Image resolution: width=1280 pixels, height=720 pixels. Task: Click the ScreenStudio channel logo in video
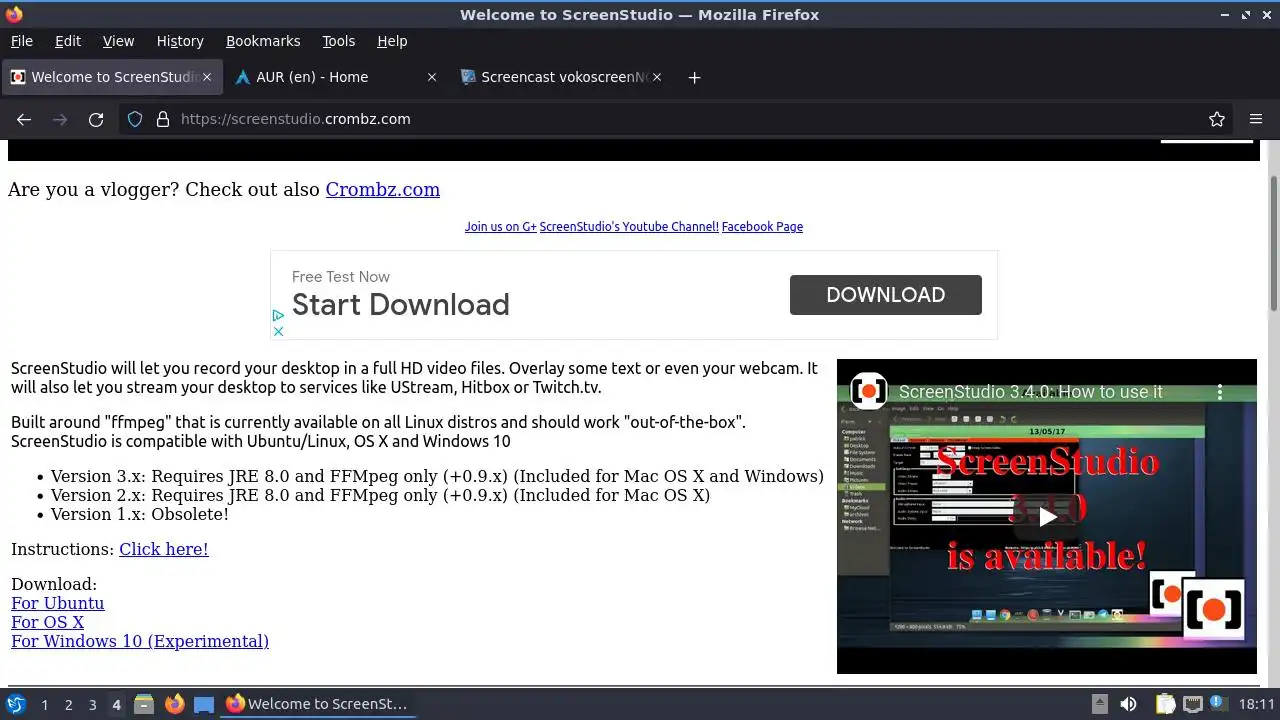pyautogui.click(x=869, y=391)
